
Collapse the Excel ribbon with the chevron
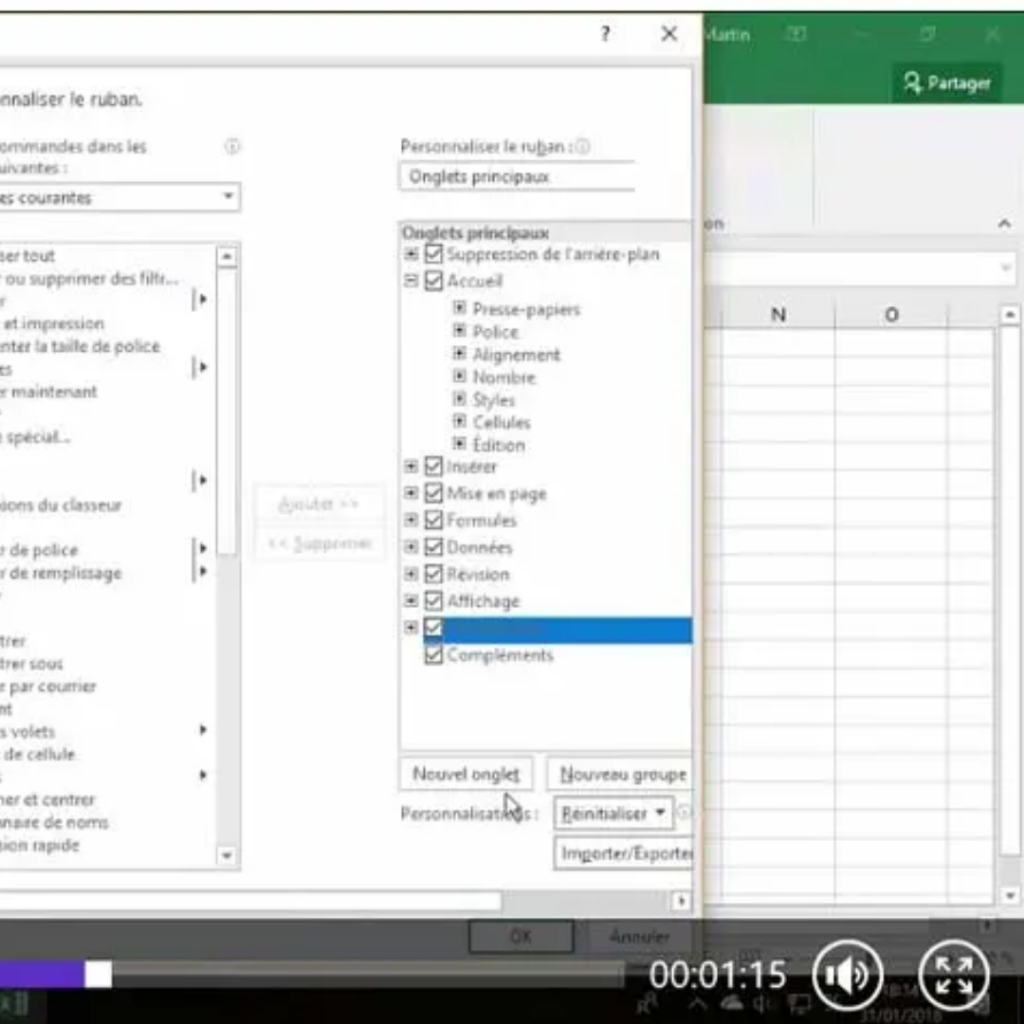click(x=1004, y=224)
